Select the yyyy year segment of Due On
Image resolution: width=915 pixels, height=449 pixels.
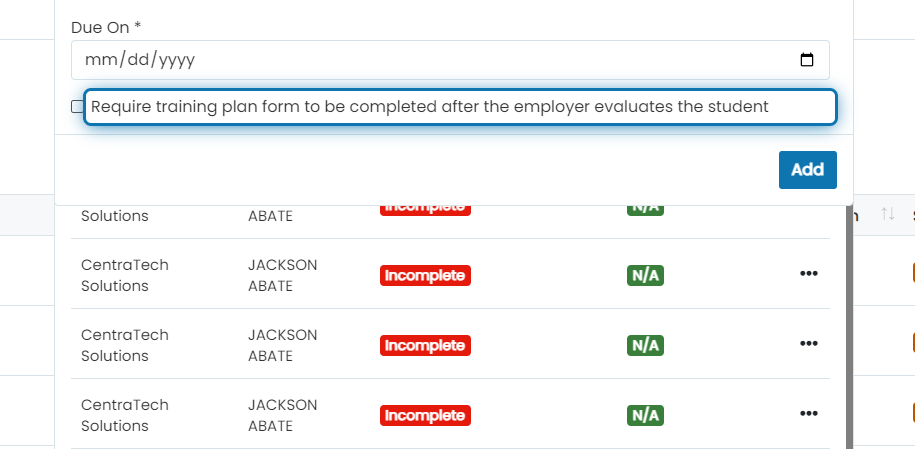tap(177, 60)
